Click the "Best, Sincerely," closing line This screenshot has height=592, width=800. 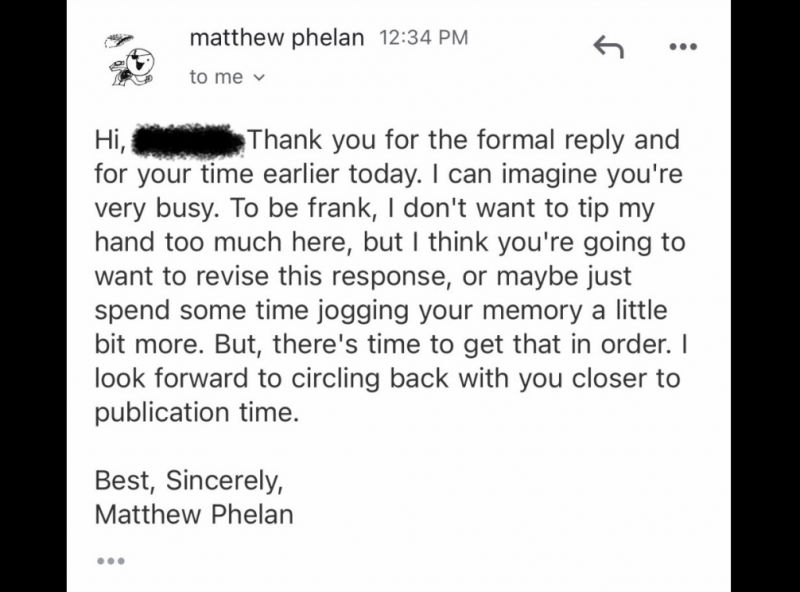point(189,481)
